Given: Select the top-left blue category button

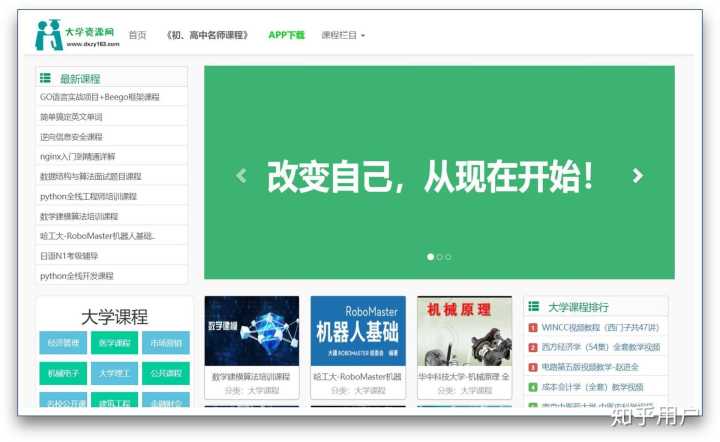Looking at the screenshot, I should (x=63, y=343).
